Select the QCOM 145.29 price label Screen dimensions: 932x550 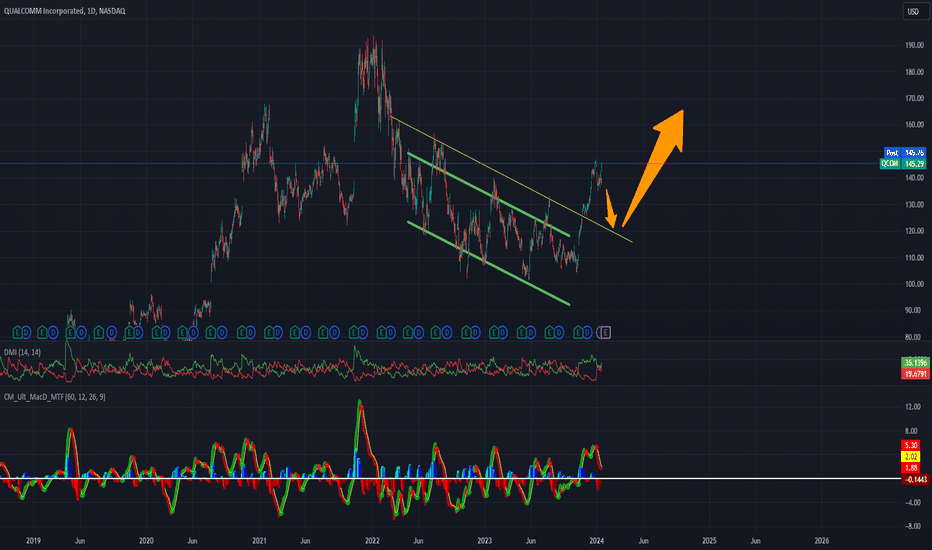902,164
